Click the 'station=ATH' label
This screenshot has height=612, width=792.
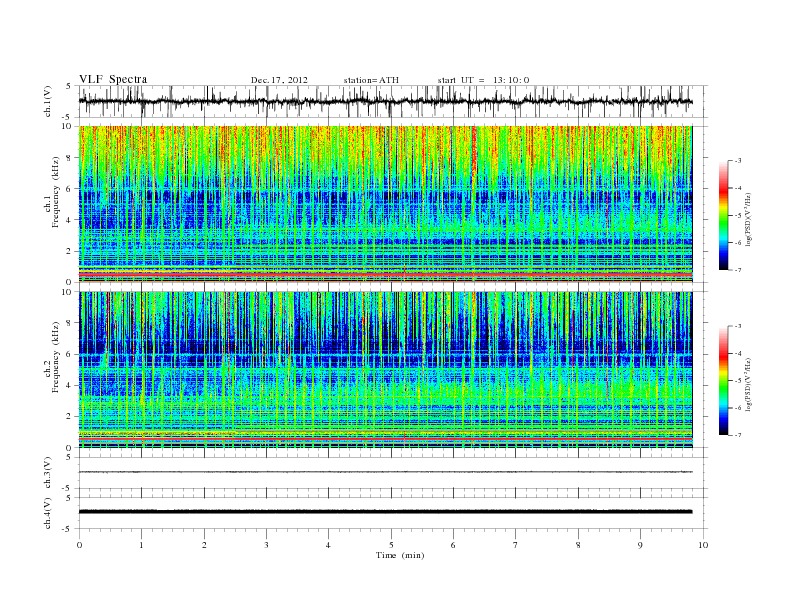click(x=371, y=80)
